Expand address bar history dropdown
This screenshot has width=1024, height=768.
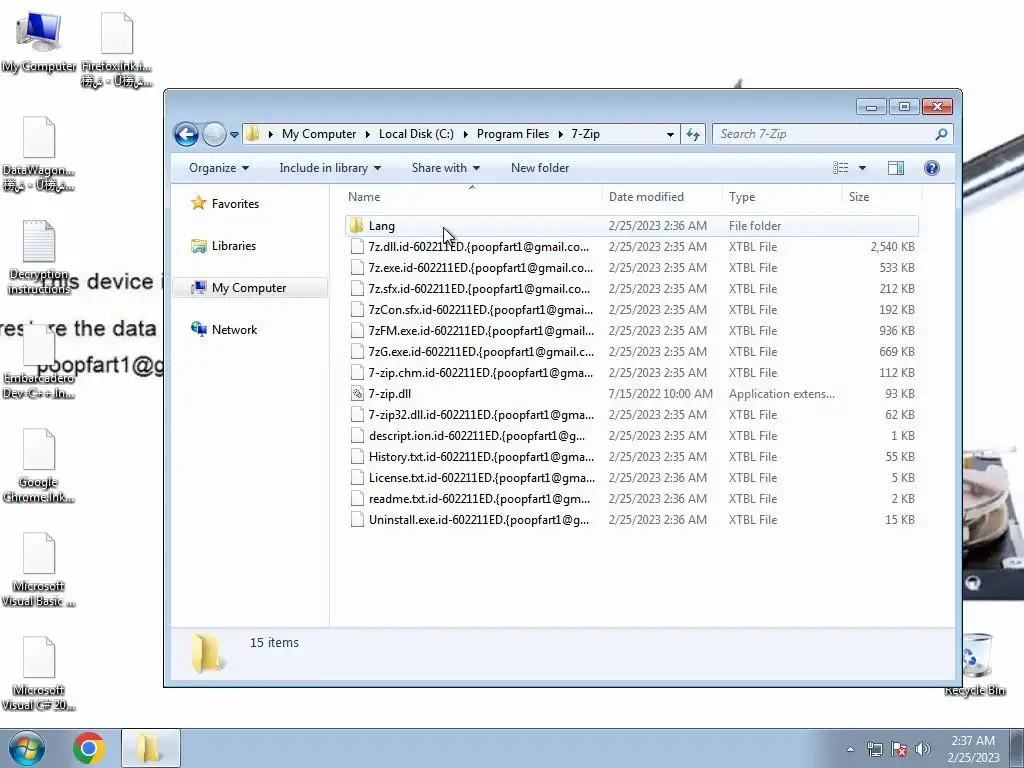(670, 135)
